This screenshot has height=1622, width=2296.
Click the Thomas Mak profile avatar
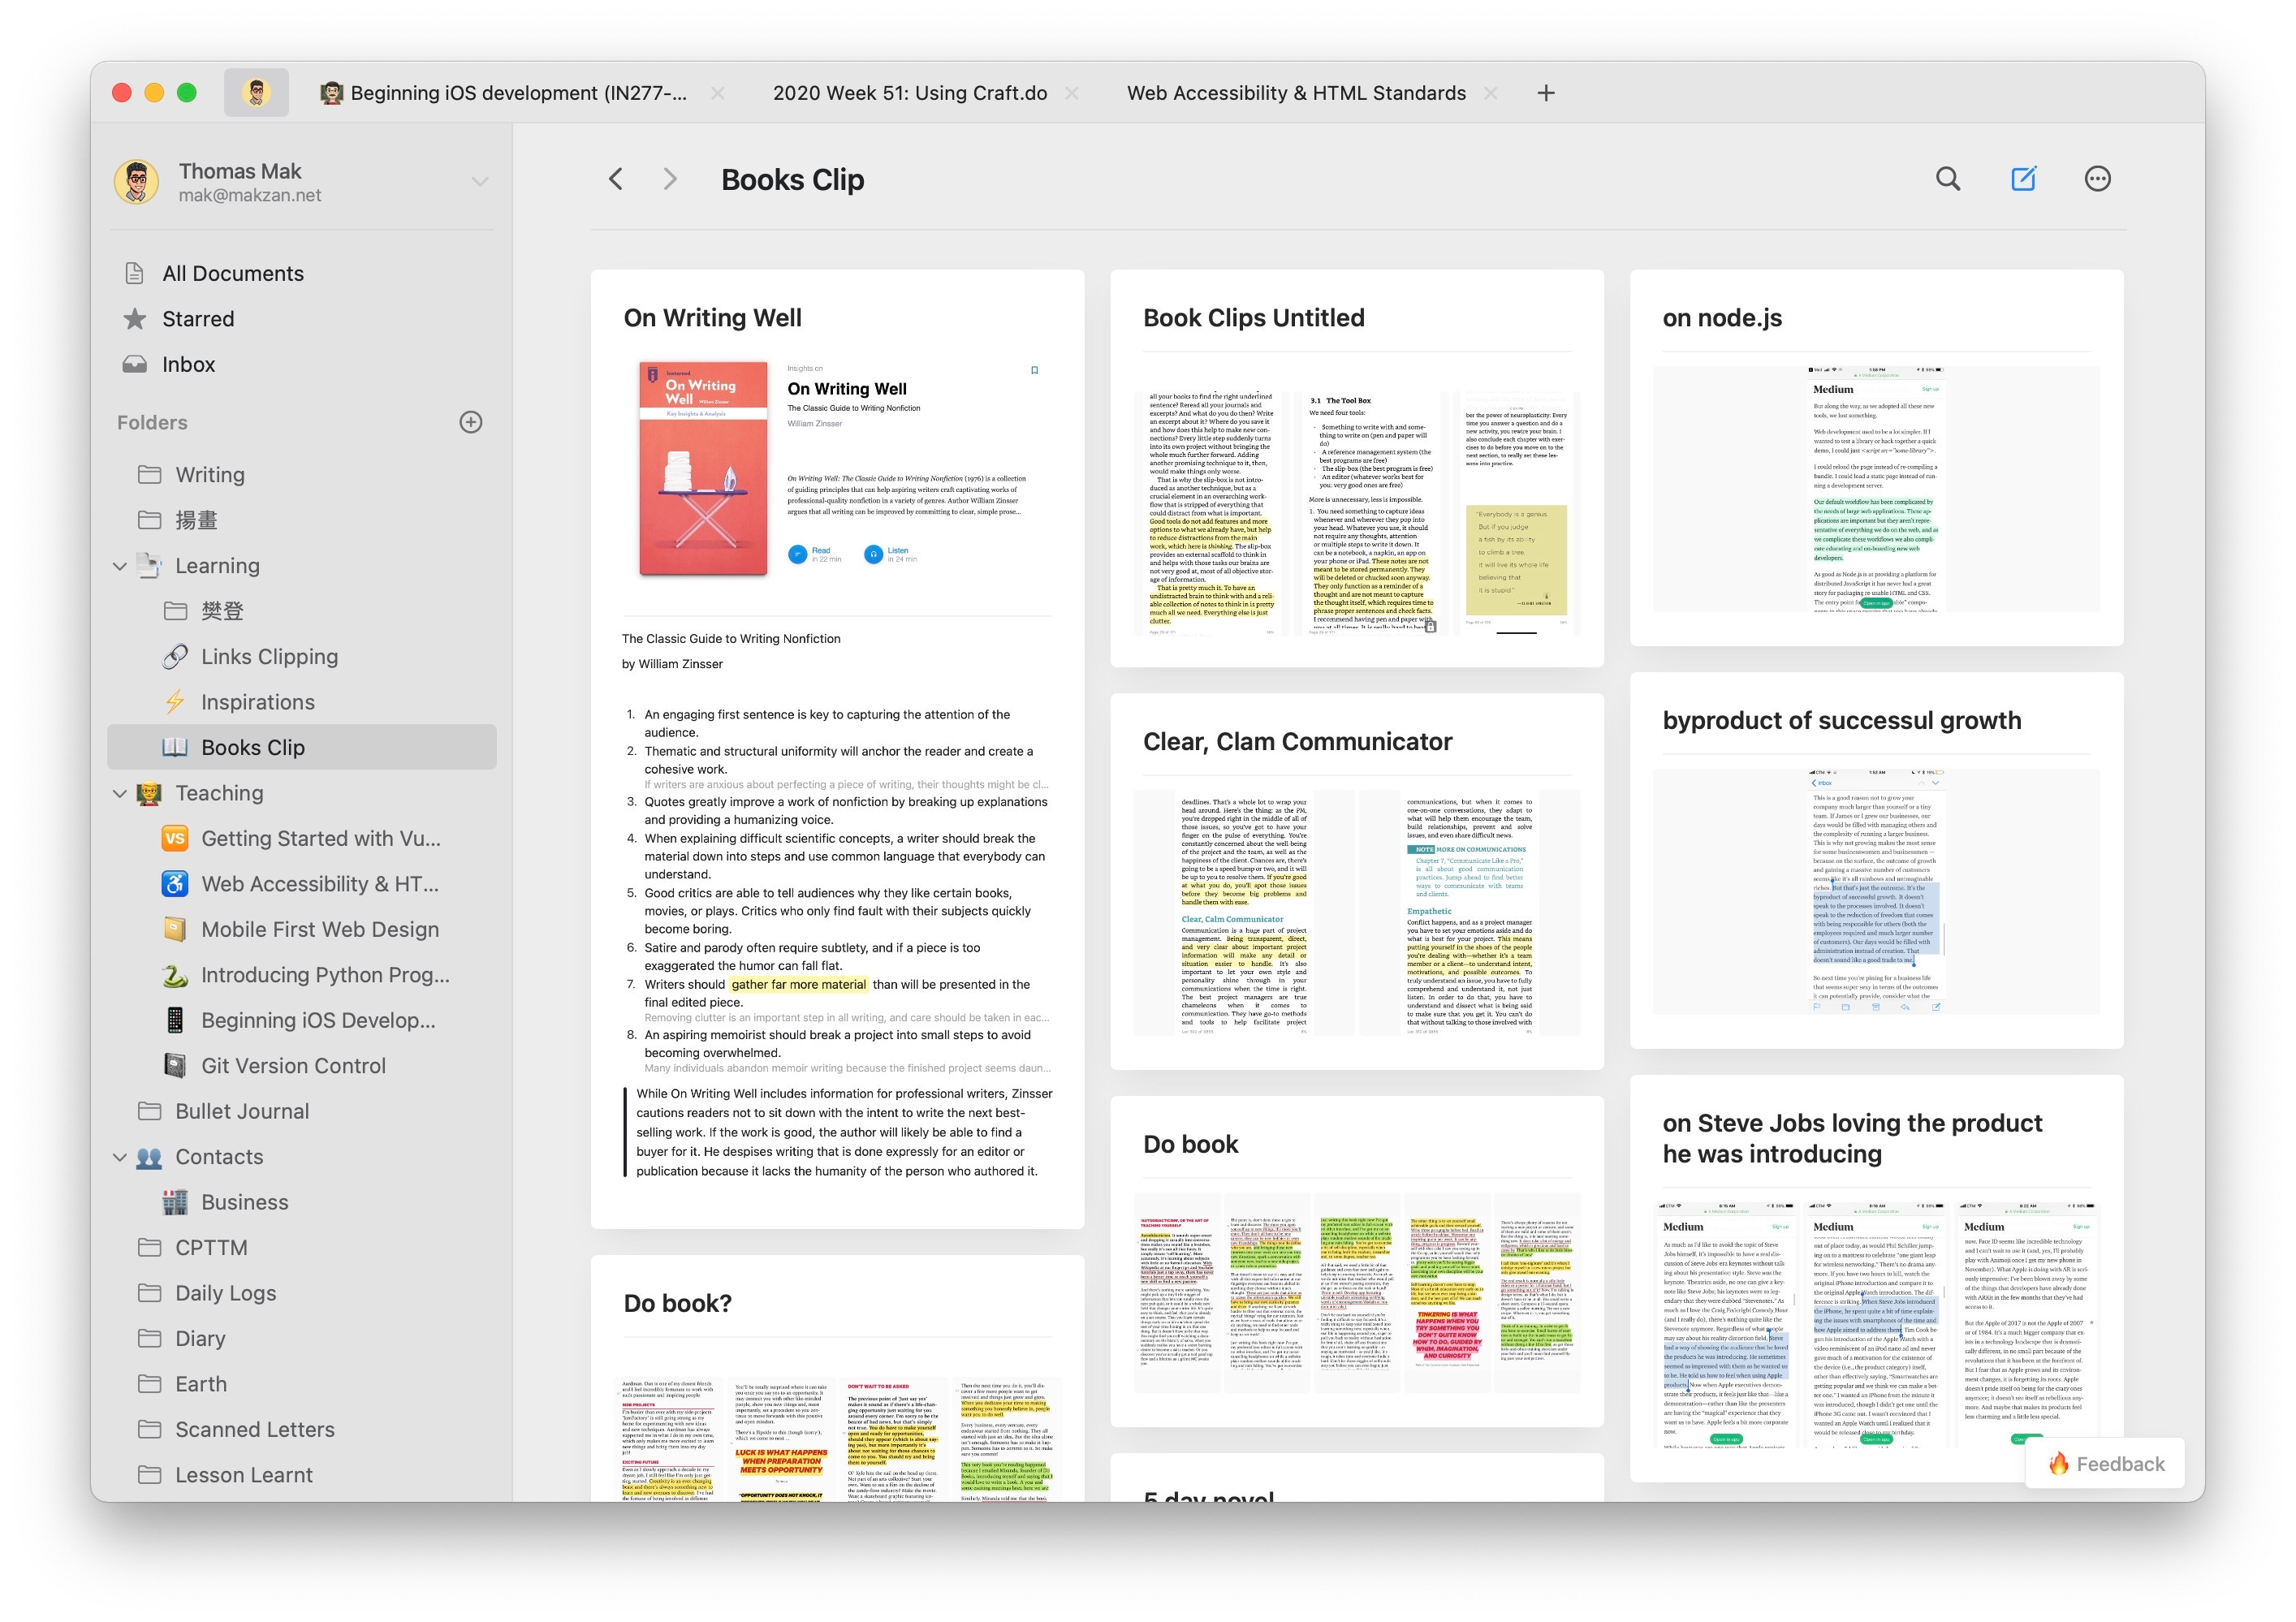click(137, 182)
